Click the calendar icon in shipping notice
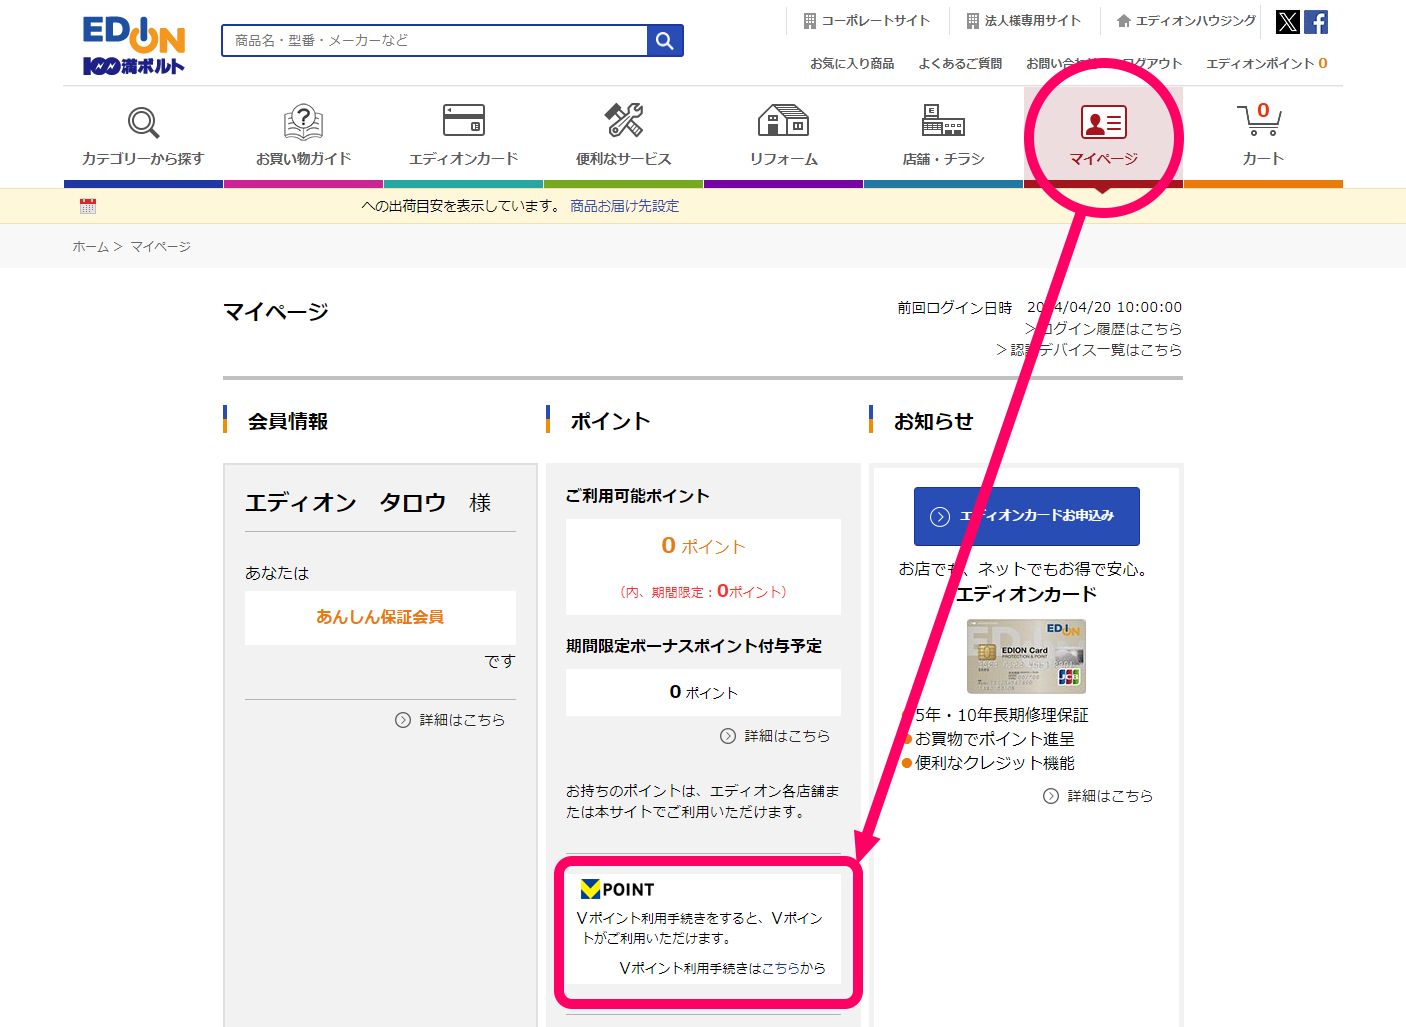 88,206
